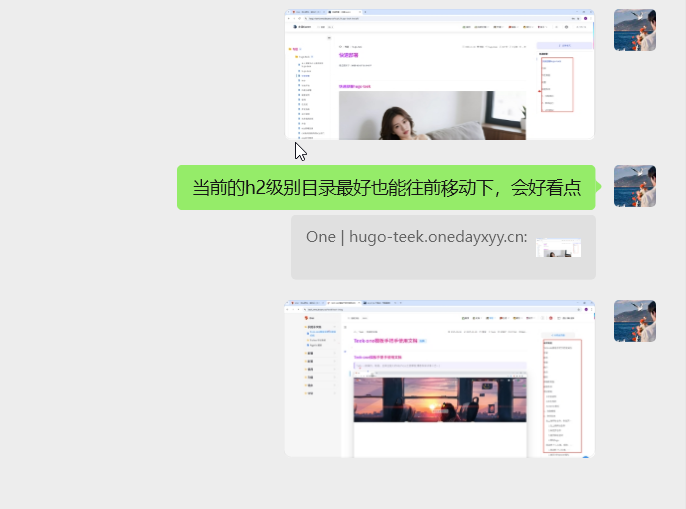Click the sender avatar beside the top screenshot

pos(634,30)
